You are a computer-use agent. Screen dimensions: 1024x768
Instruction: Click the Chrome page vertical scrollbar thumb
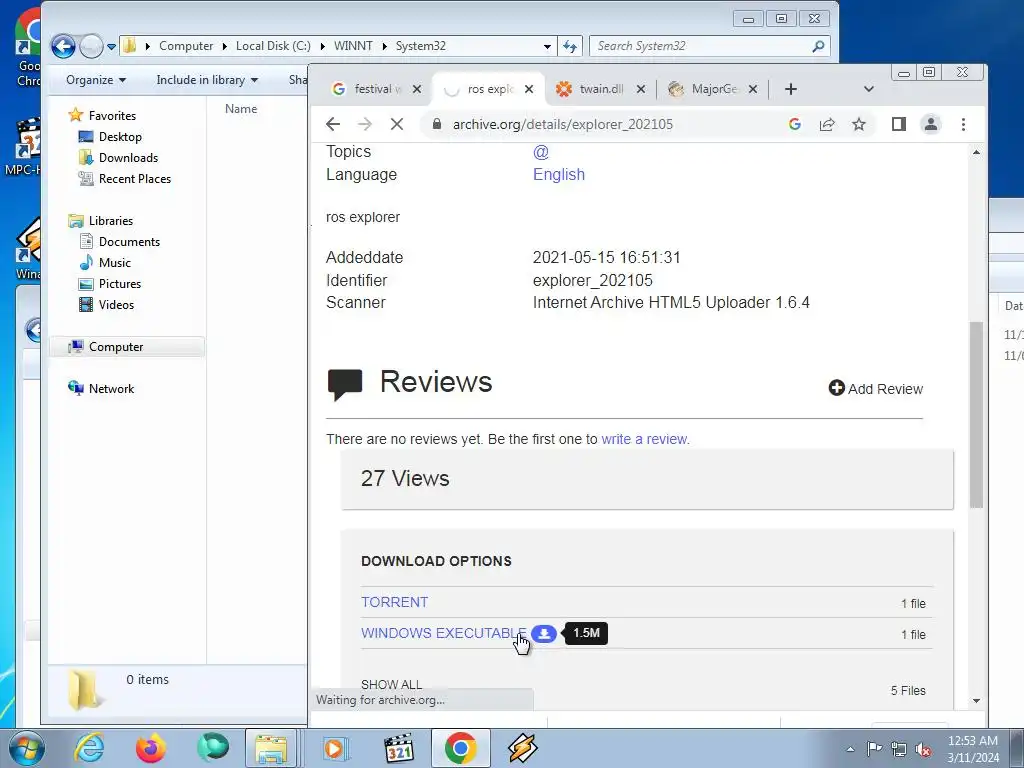point(976,415)
